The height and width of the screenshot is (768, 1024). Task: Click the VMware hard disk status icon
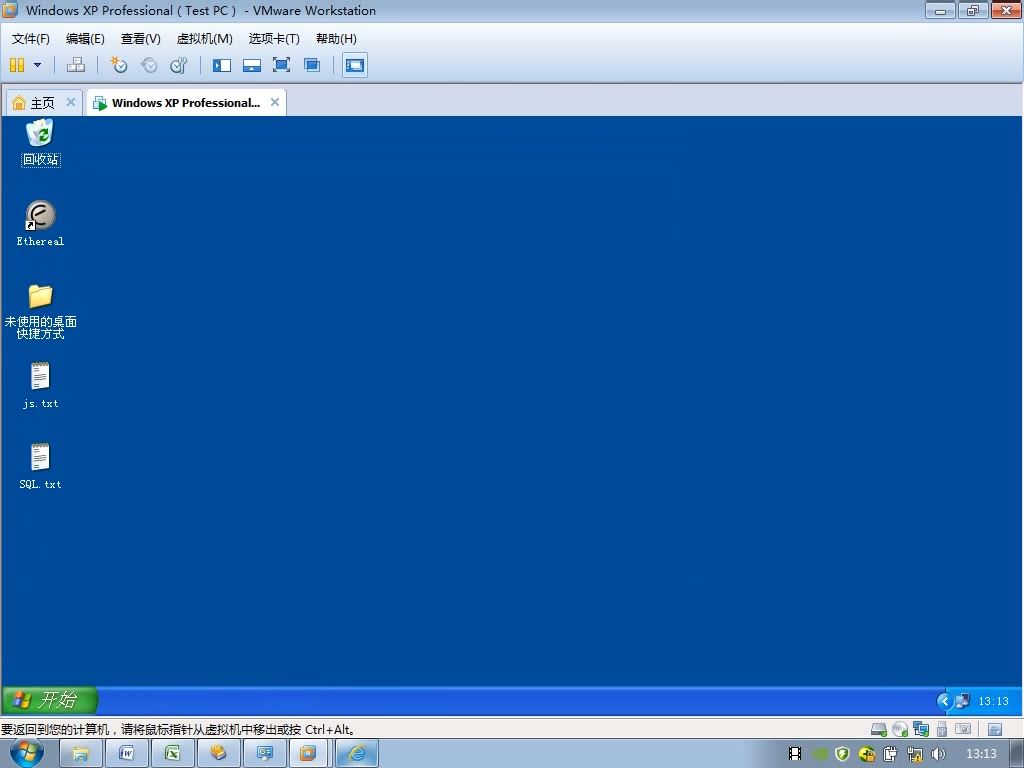click(879, 729)
